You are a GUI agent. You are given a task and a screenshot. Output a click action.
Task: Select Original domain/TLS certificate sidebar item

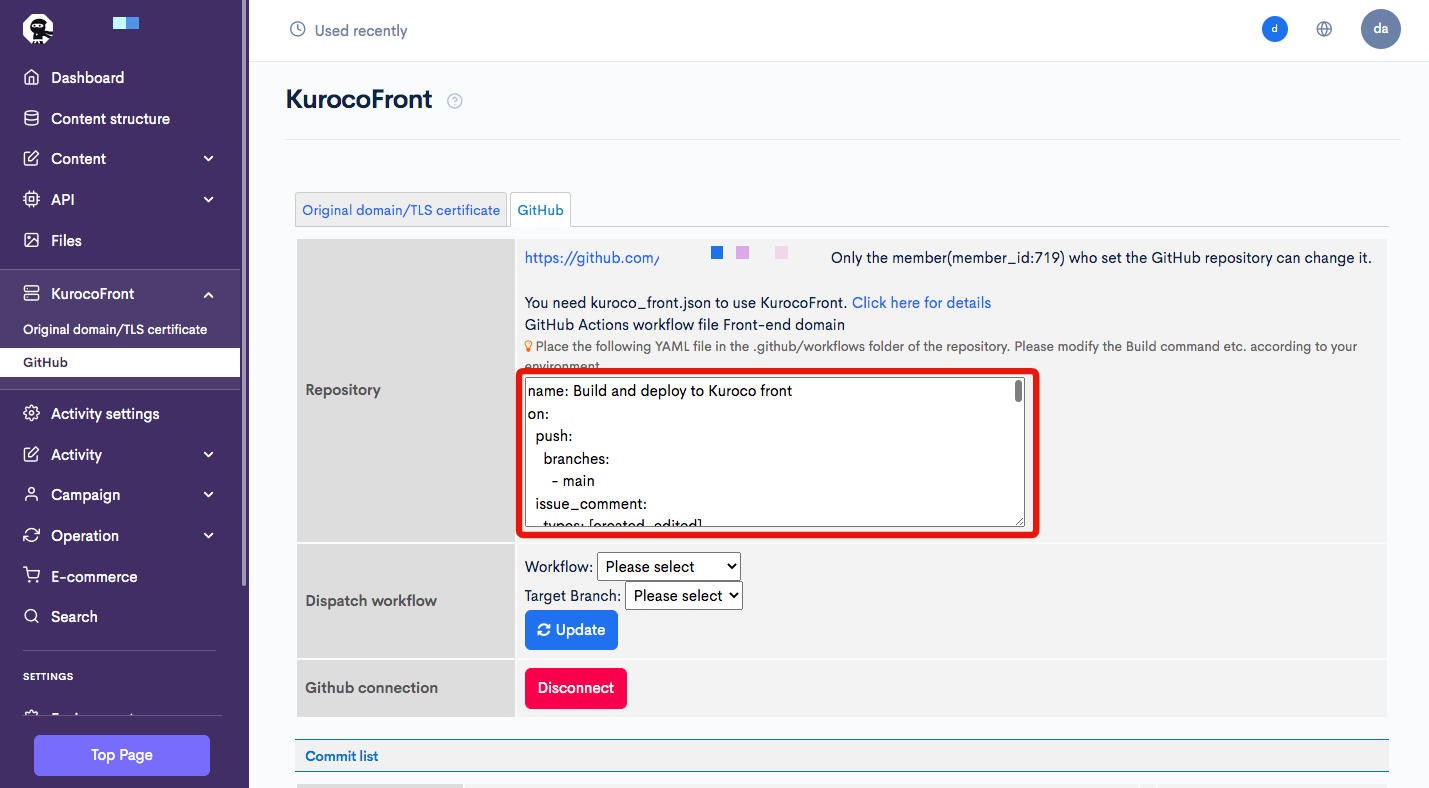pos(115,329)
